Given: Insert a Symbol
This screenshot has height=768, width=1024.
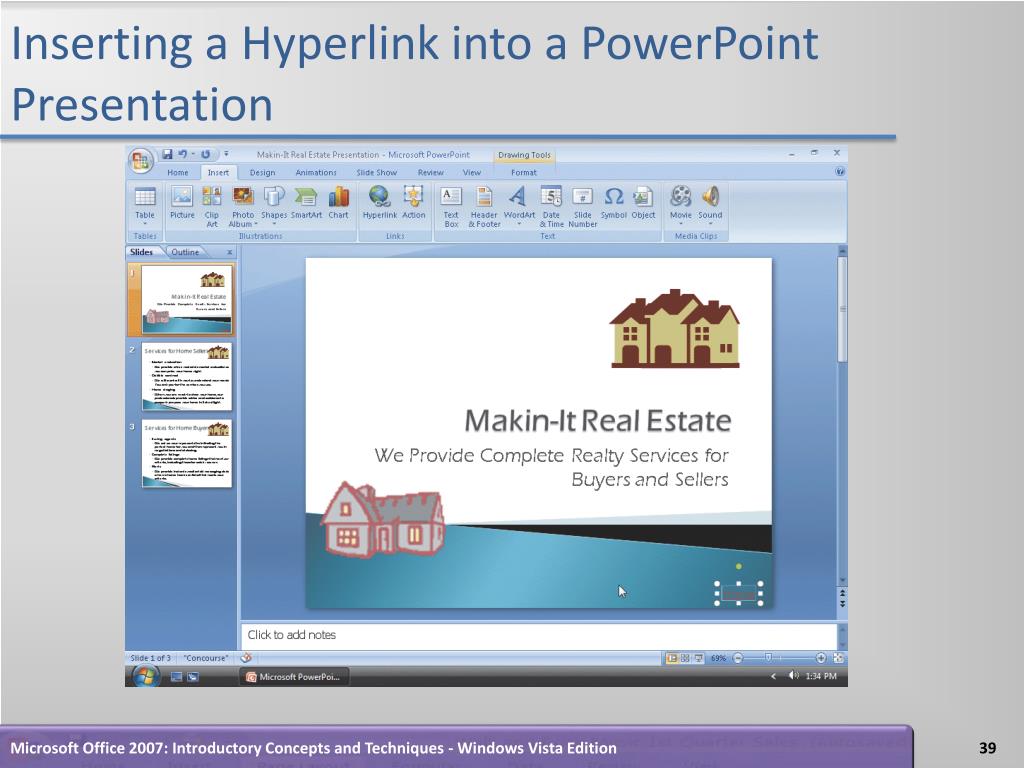Looking at the screenshot, I should click(x=613, y=203).
